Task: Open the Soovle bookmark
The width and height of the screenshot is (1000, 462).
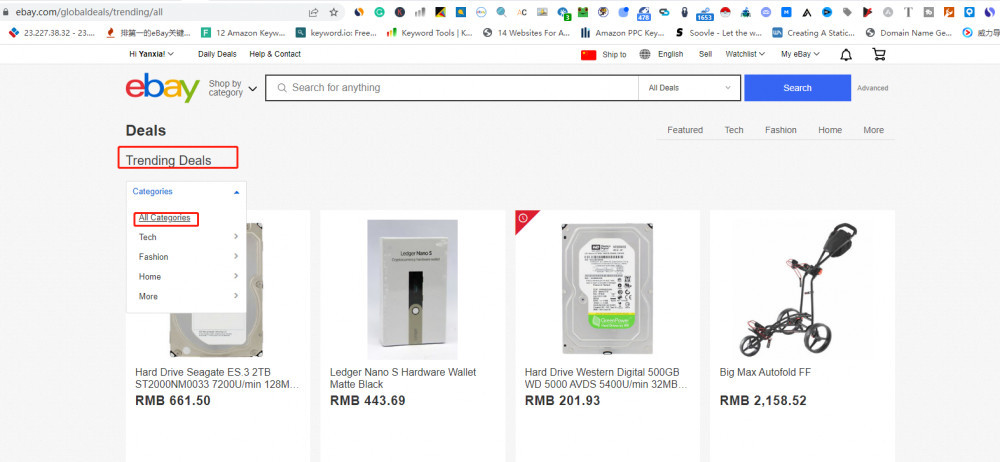Action: (x=717, y=33)
